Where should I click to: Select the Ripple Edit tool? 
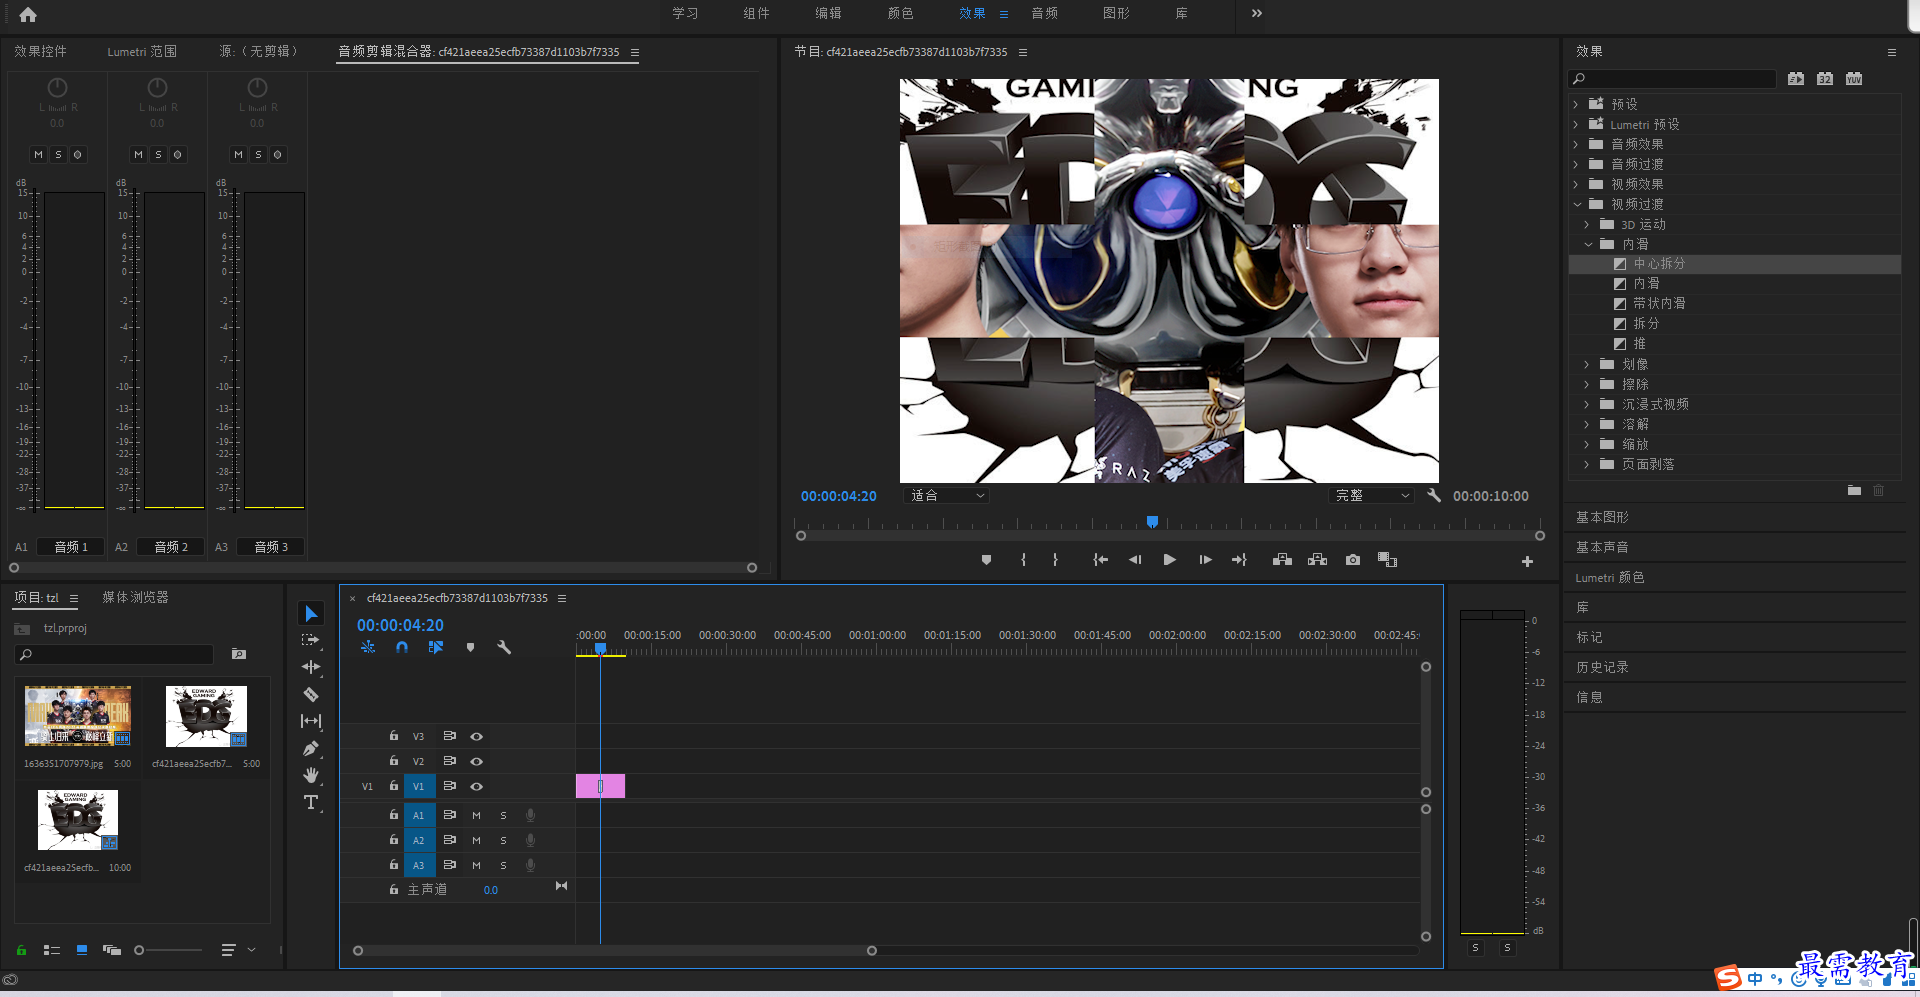311,667
